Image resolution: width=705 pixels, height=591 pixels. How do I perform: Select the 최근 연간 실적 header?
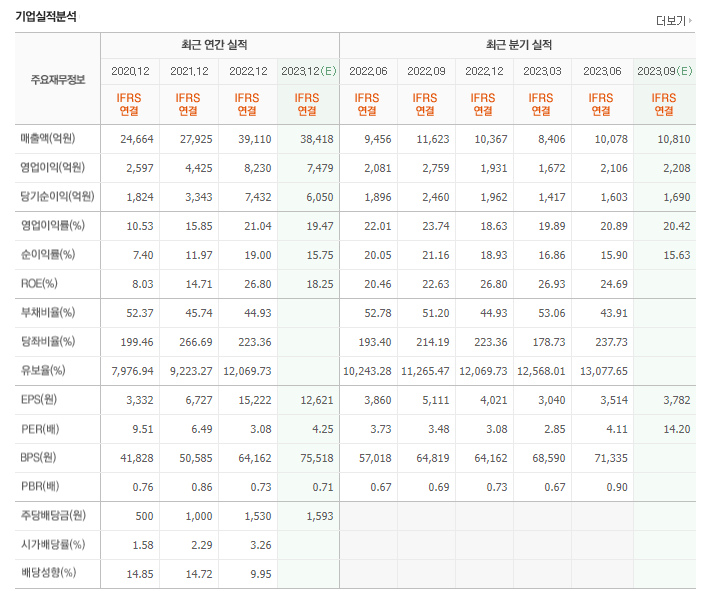(214, 45)
